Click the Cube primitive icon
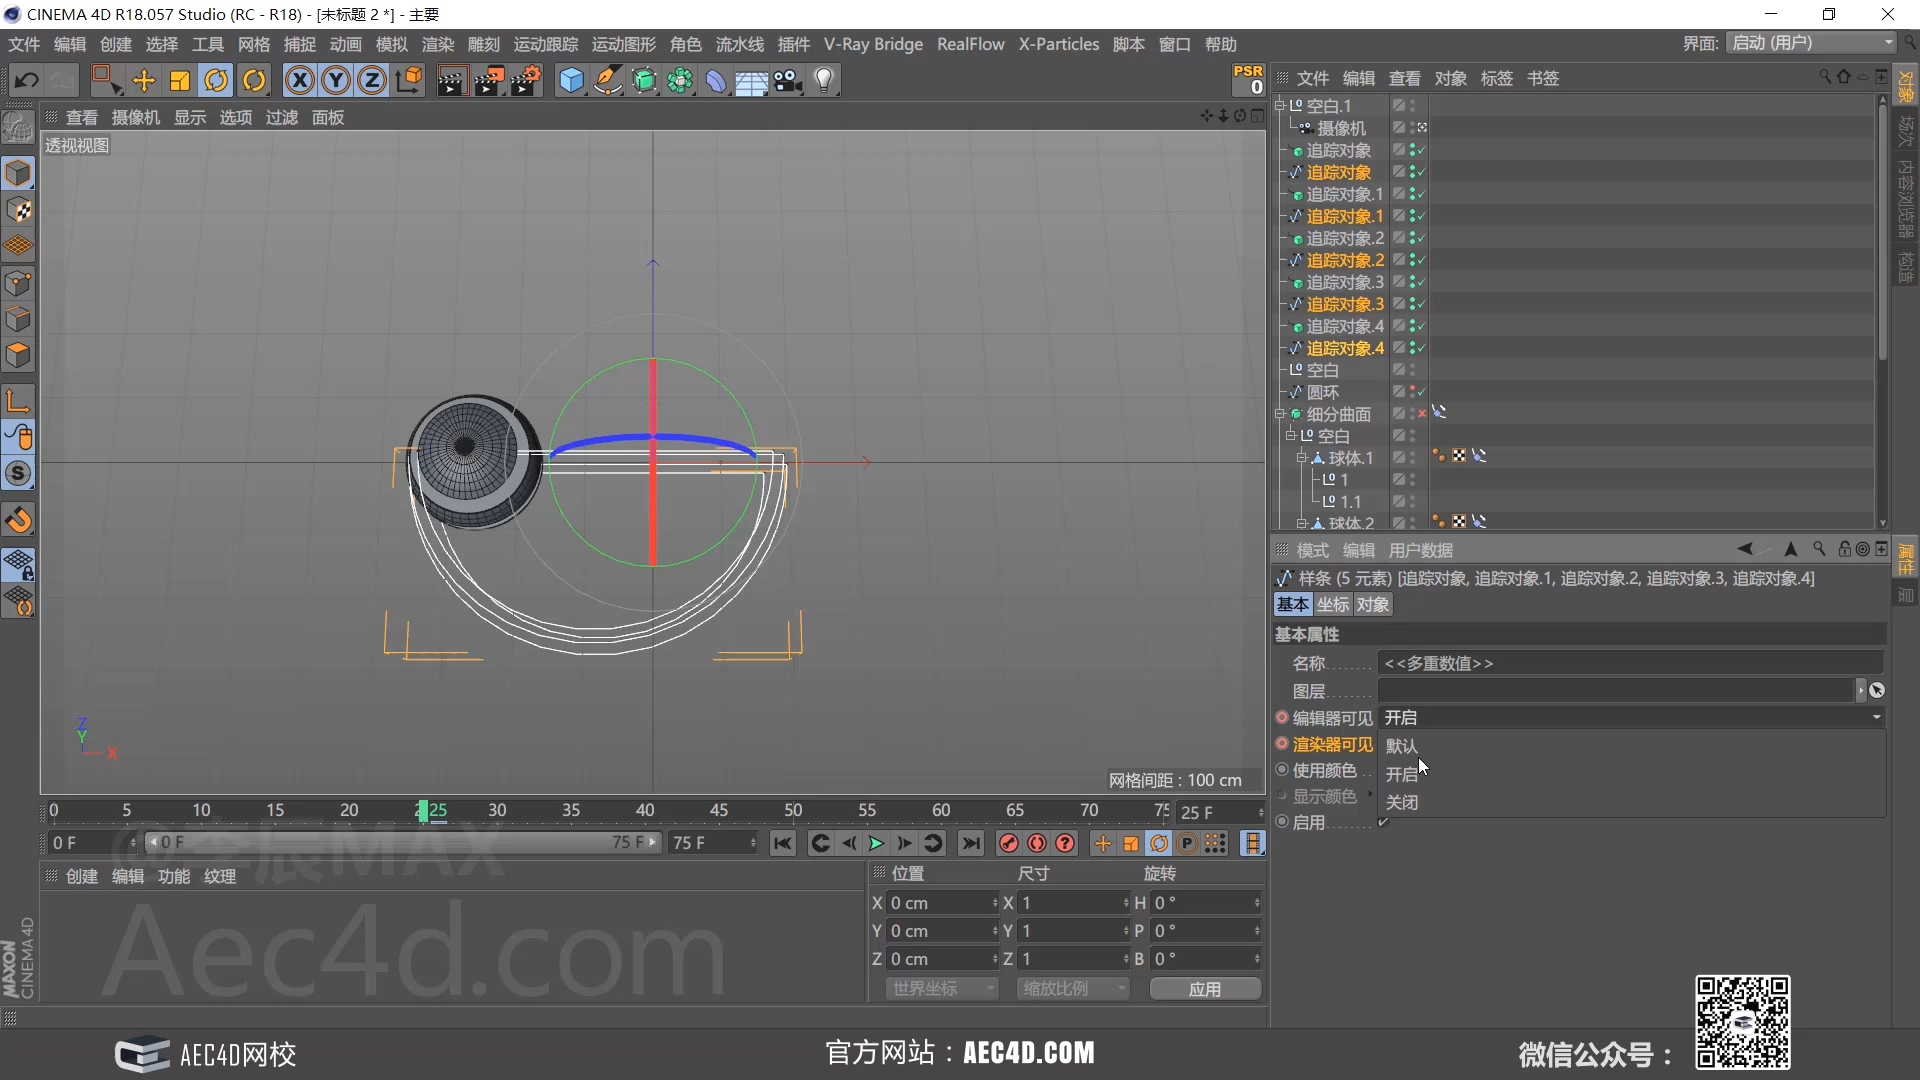1920x1080 pixels. pos(571,81)
